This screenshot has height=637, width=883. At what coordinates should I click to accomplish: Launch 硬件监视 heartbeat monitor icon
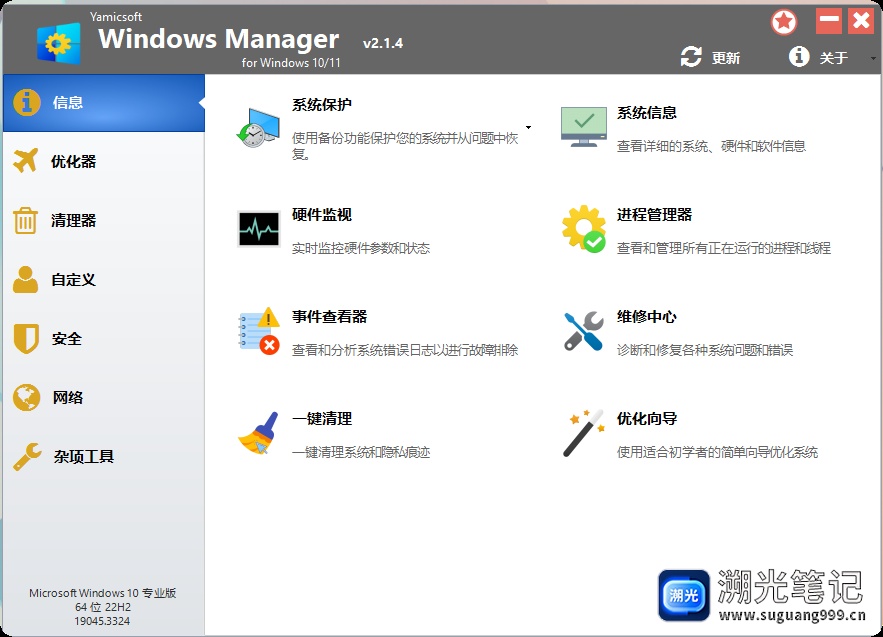point(258,229)
